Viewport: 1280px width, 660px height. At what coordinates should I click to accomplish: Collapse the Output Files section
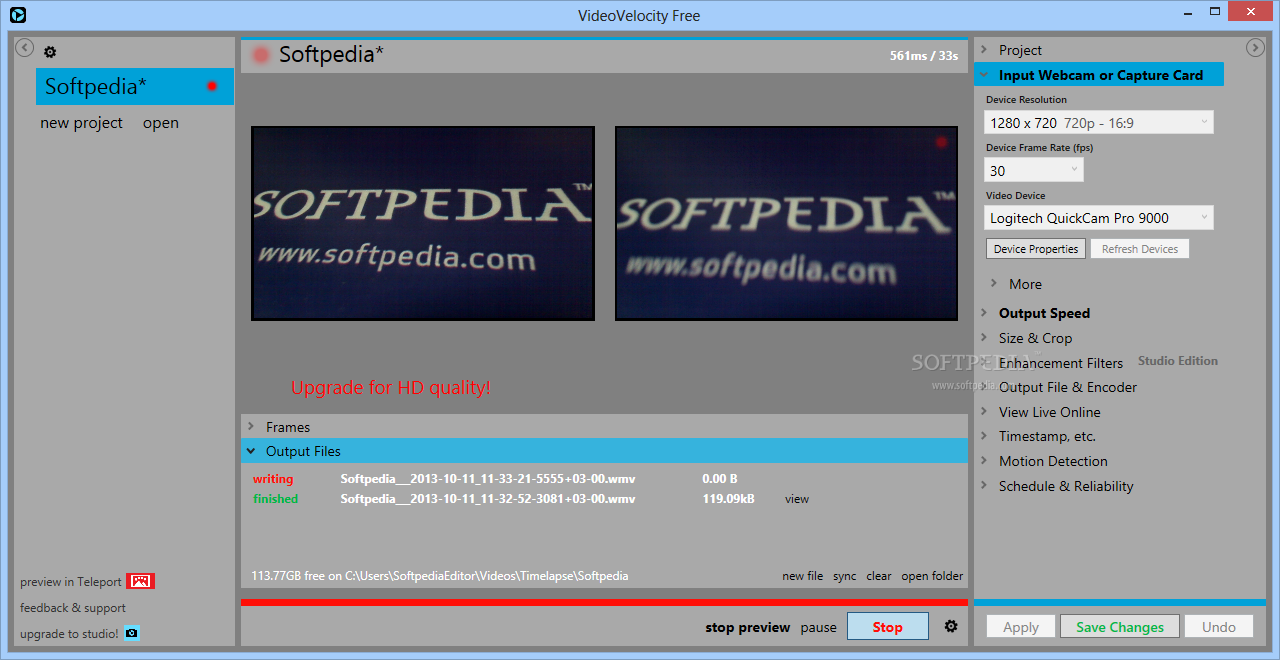point(604,451)
